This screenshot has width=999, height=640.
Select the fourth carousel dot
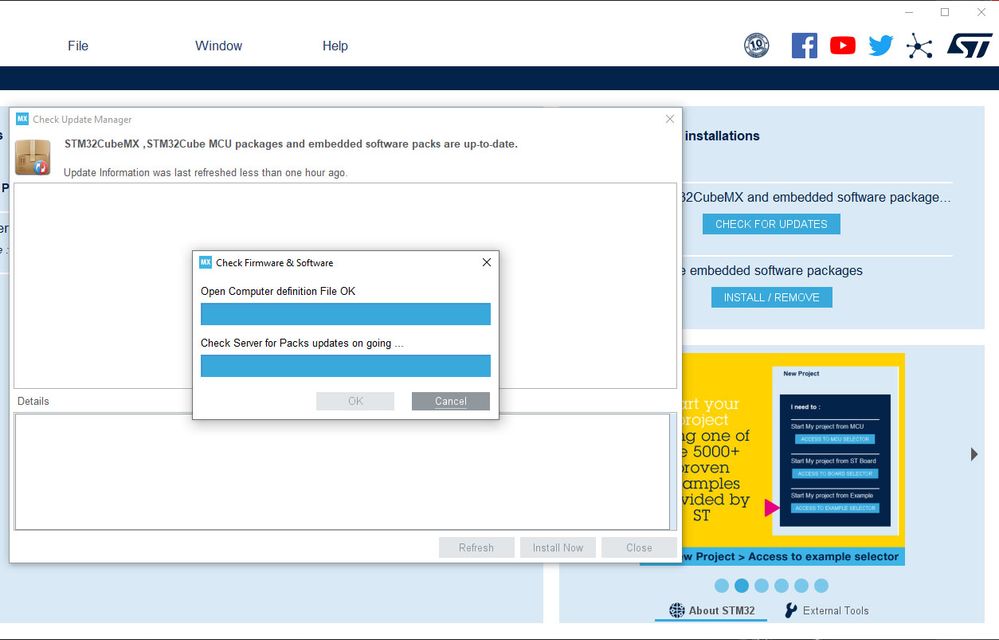point(782,585)
